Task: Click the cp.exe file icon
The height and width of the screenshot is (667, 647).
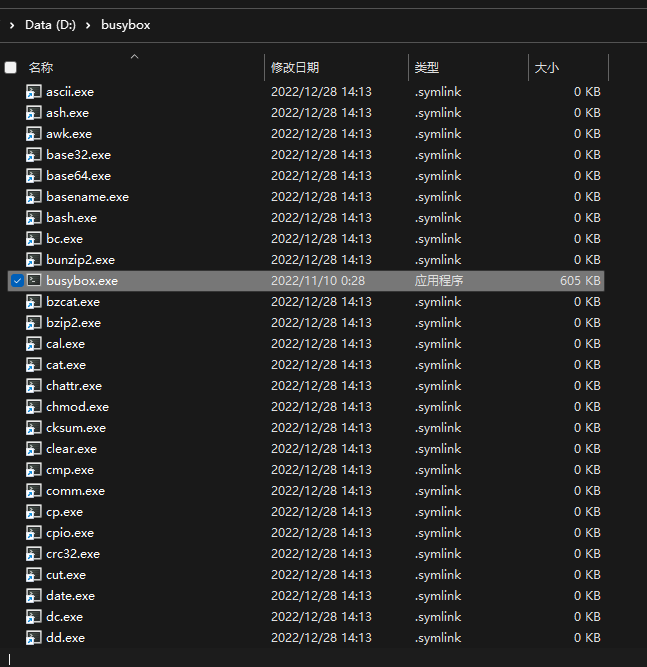Action: coord(34,512)
